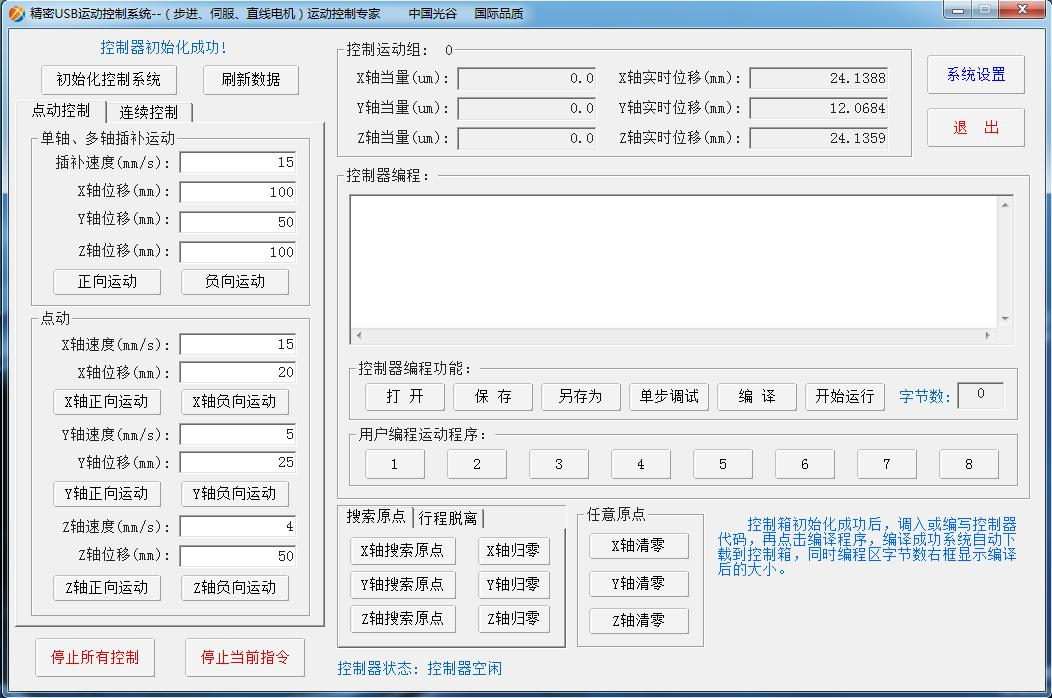Click the Y轴正向运动 button
This screenshot has height=698, width=1052.
point(107,494)
